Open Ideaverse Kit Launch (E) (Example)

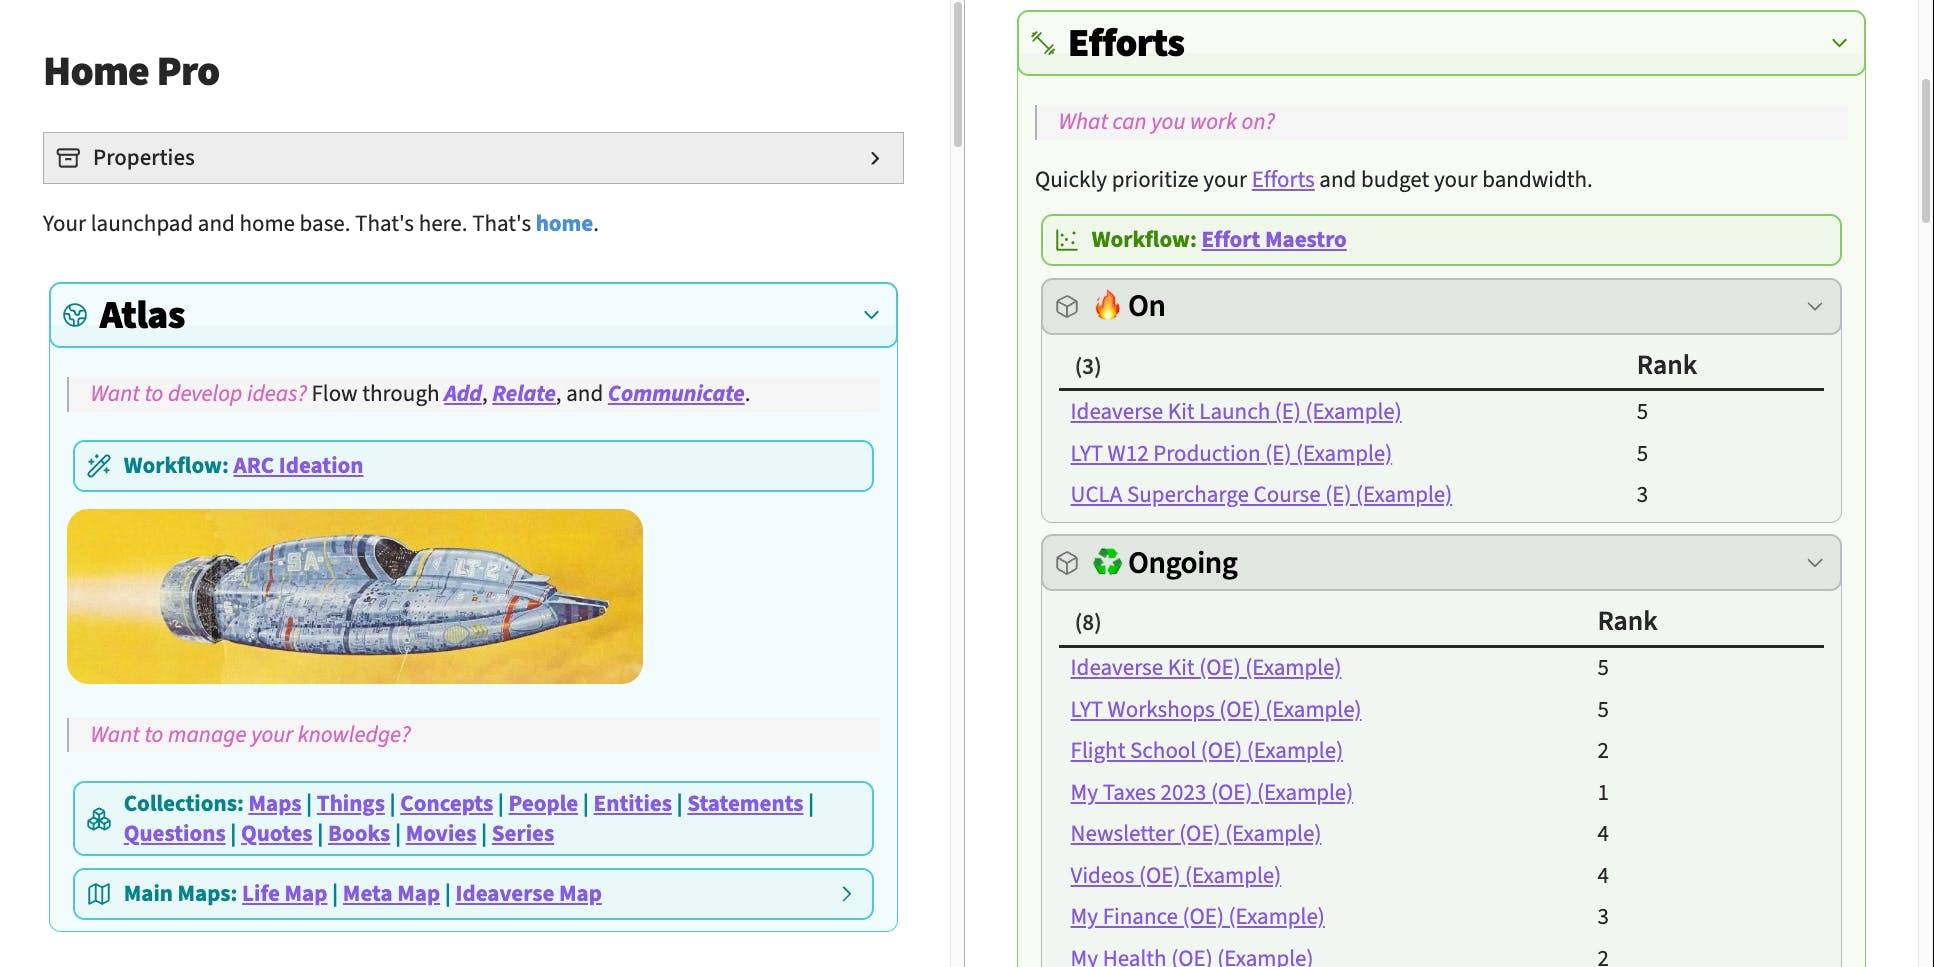1236,412
